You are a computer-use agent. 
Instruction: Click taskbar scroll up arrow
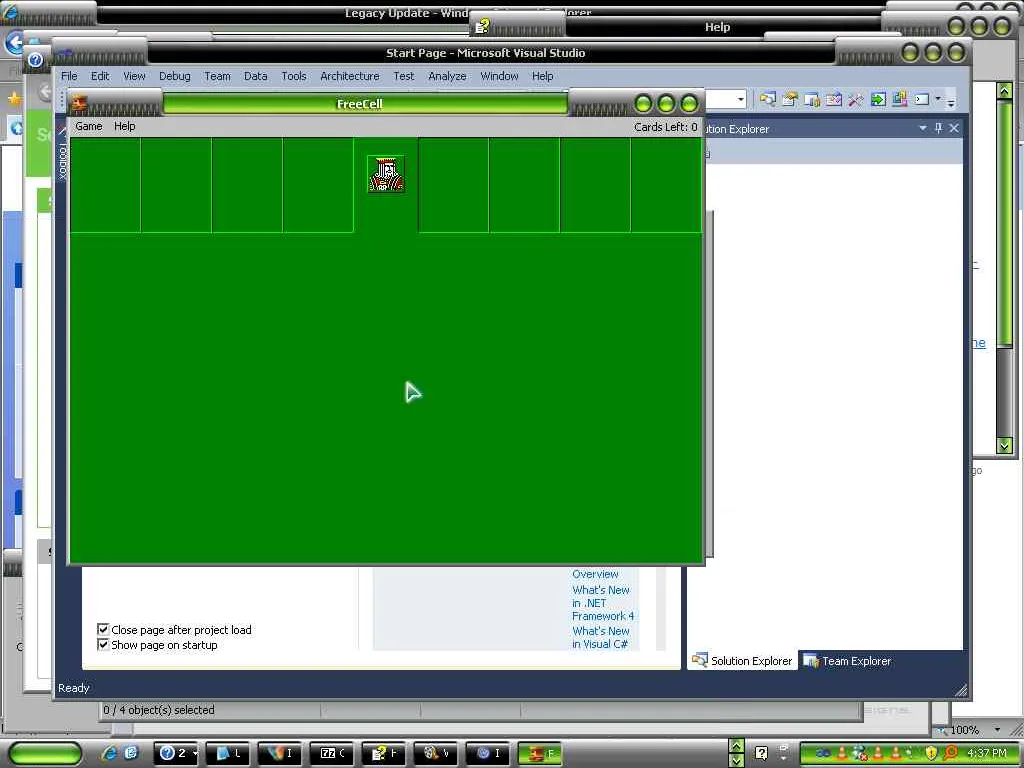(x=736, y=745)
